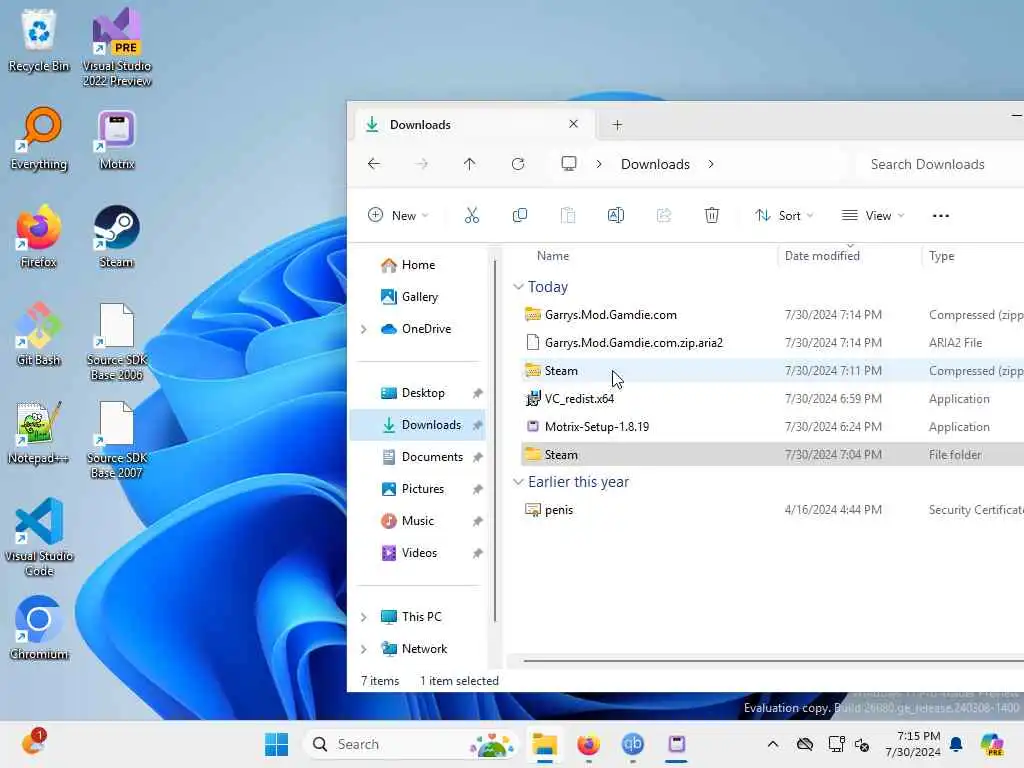Select Source SDK Base 2006 desktop shortcut
This screenshot has height=768, width=1024.
[117, 342]
